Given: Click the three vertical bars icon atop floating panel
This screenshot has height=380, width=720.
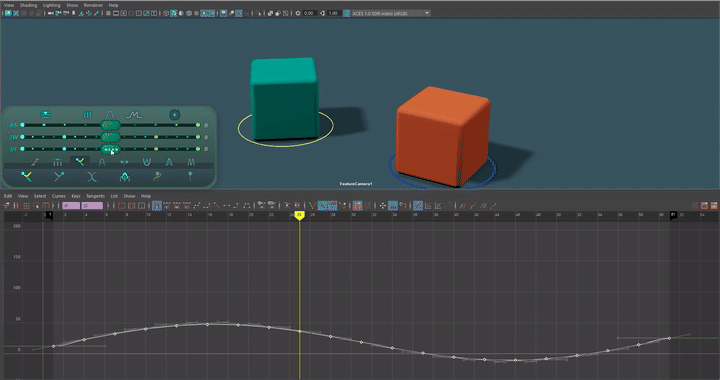Looking at the screenshot, I should 87,115.
